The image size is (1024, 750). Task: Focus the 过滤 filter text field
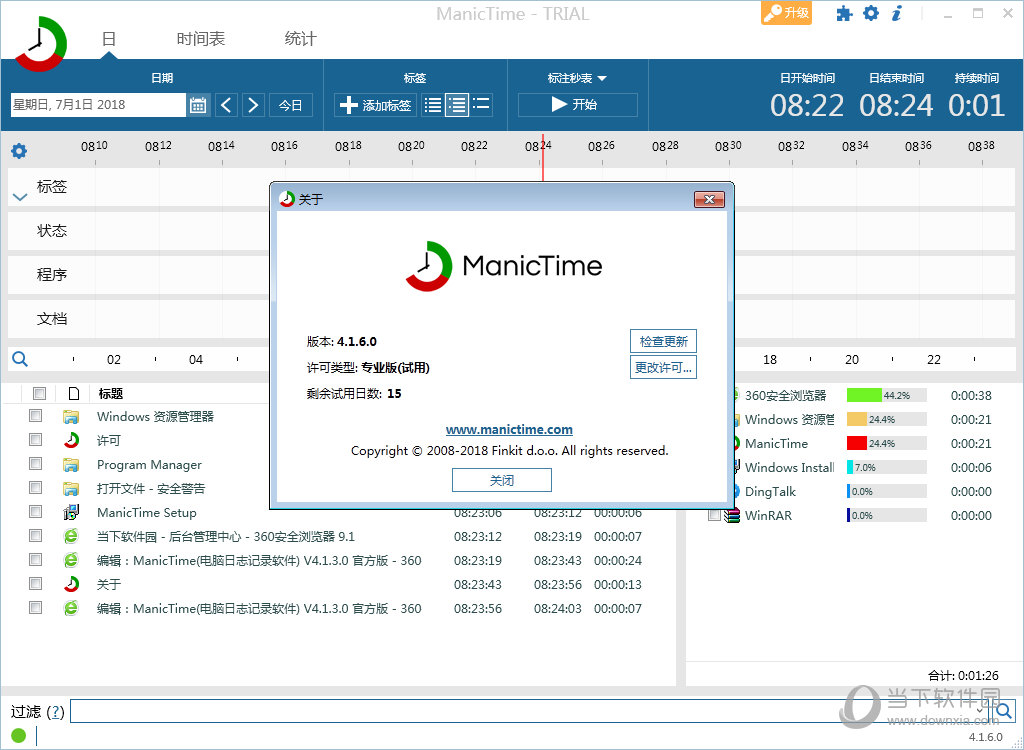[x=532, y=711]
